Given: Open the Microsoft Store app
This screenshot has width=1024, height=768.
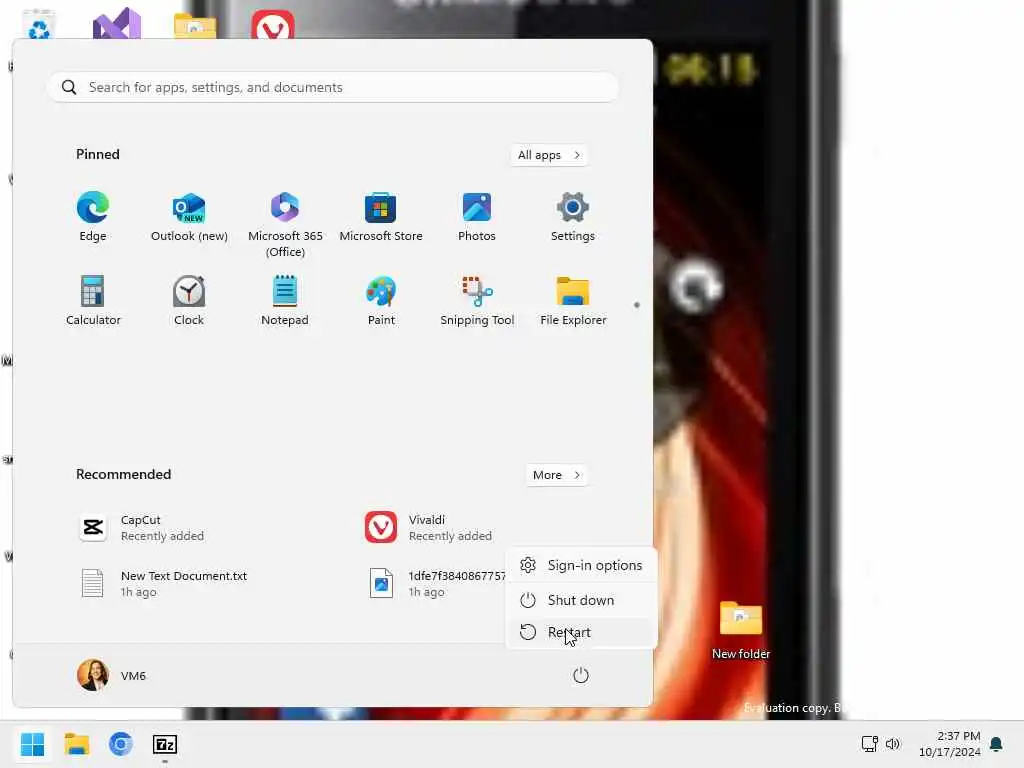Looking at the screenshot, I should tap(381, 217).
